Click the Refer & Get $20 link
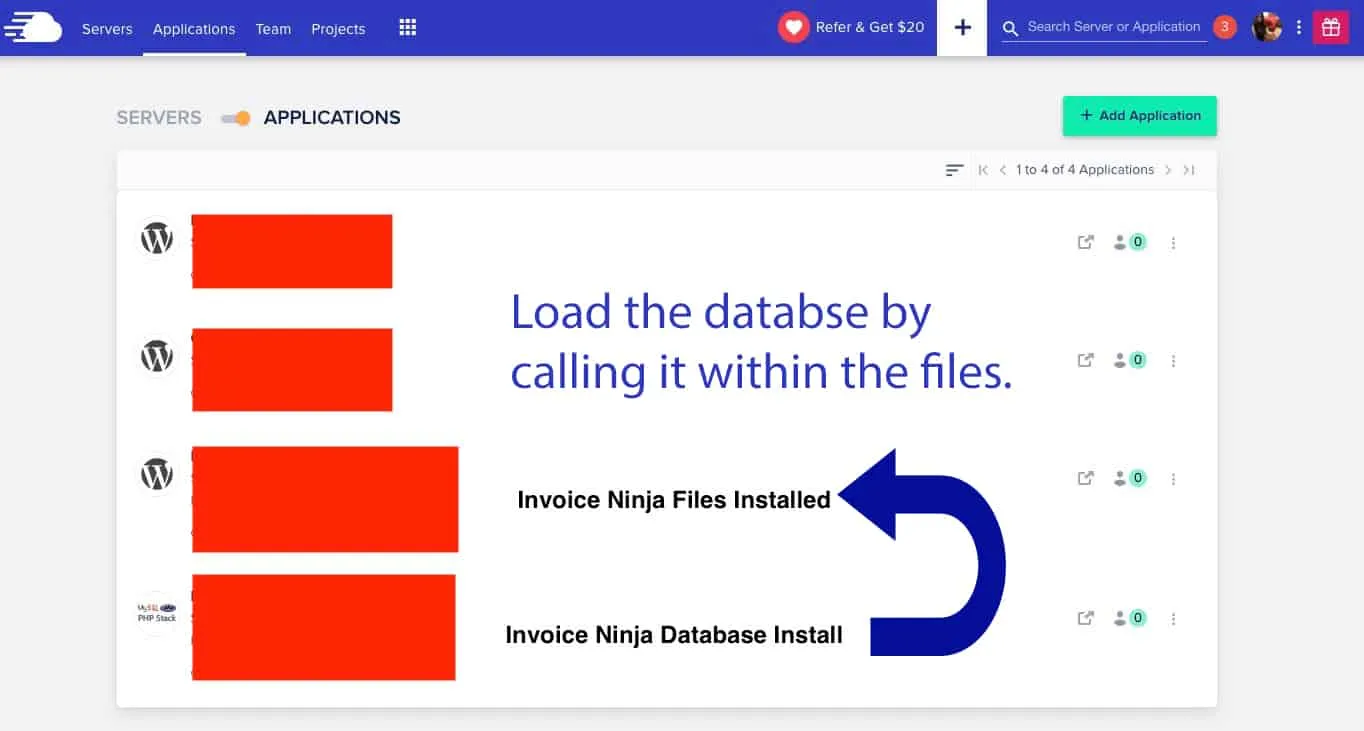 pos(870,27)
